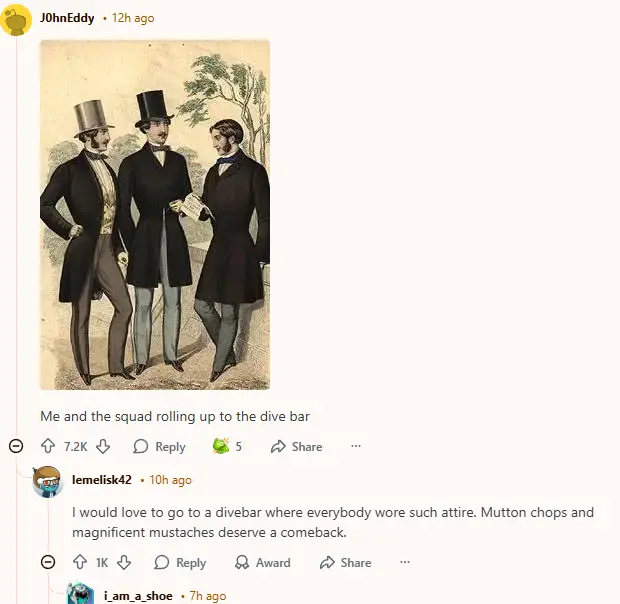Viewport: 620px width, 604px height.
Task: Open i_am_a_shoe's avatar profile
Action: click(80, 593)
